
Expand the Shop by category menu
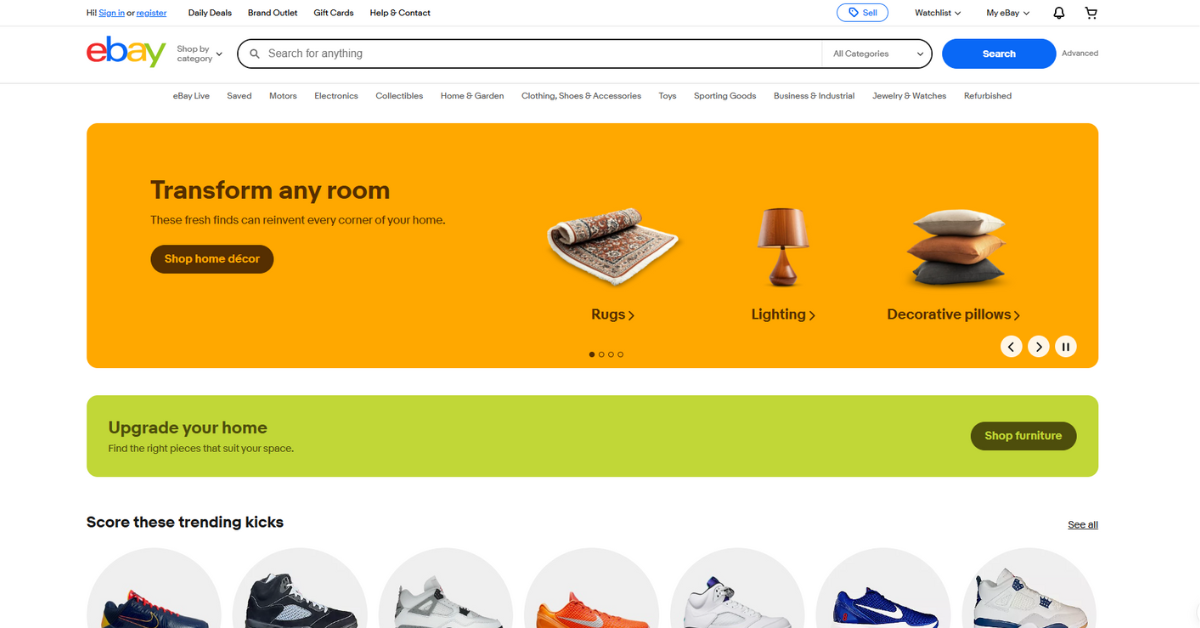click(x=199, y=54)
